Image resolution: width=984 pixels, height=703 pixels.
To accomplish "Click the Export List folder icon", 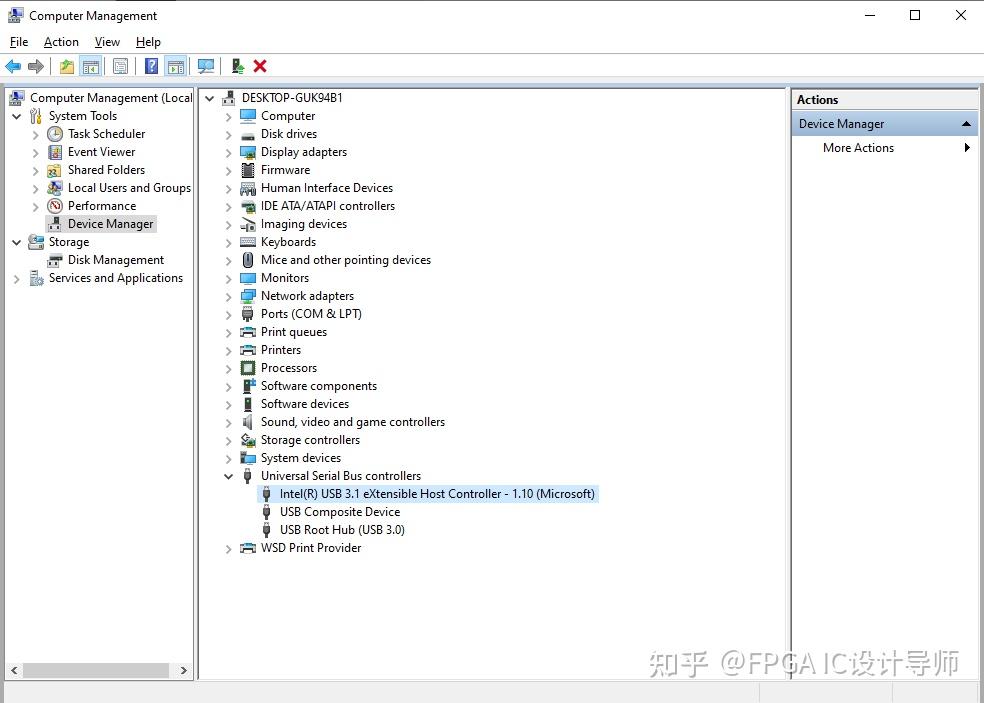I will coord(65,66).
